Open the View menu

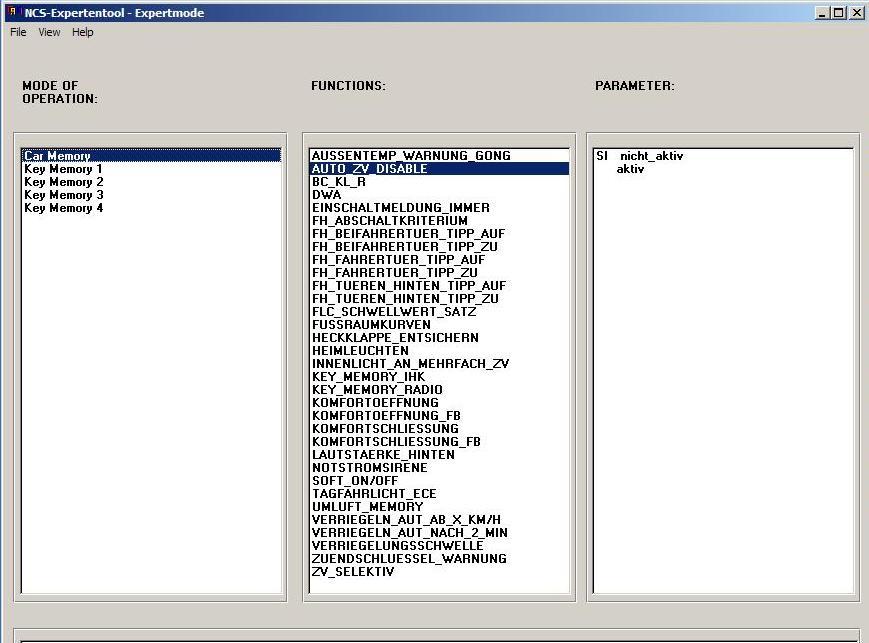click(49, 32)
